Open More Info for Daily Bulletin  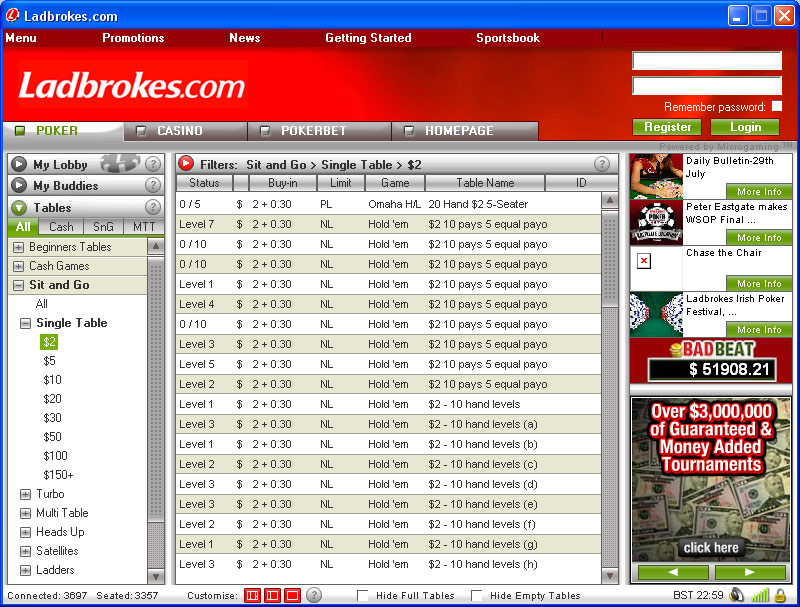[759, 192]
